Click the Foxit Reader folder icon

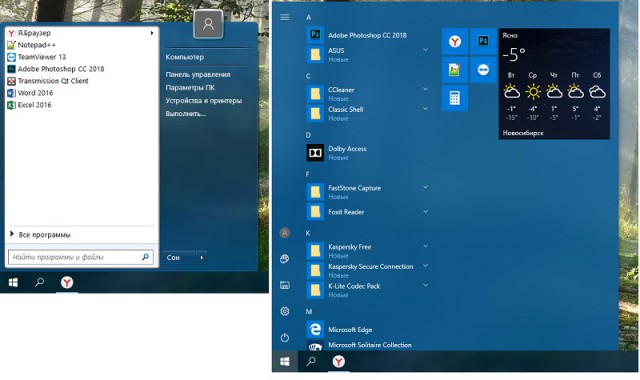[315, 211]
